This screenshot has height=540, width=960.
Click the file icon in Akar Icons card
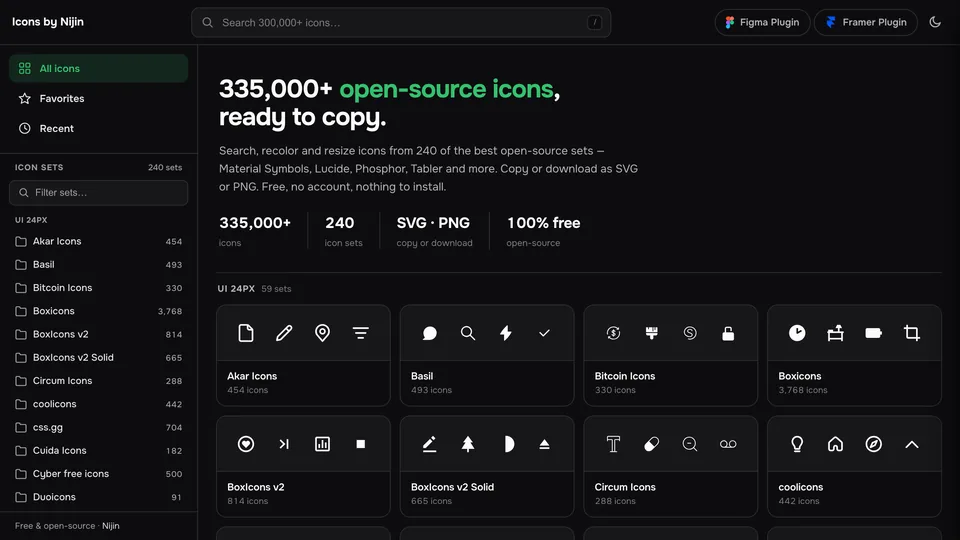tap(246, 333)
